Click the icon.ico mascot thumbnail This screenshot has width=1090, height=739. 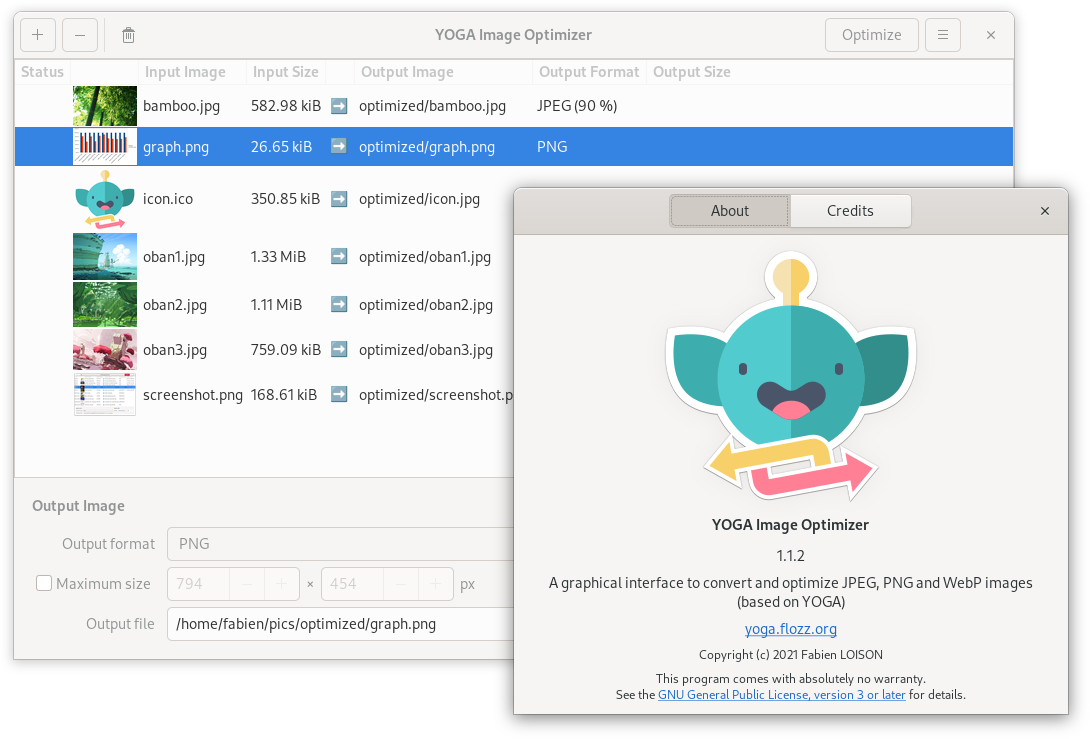[x=105, y=199]
